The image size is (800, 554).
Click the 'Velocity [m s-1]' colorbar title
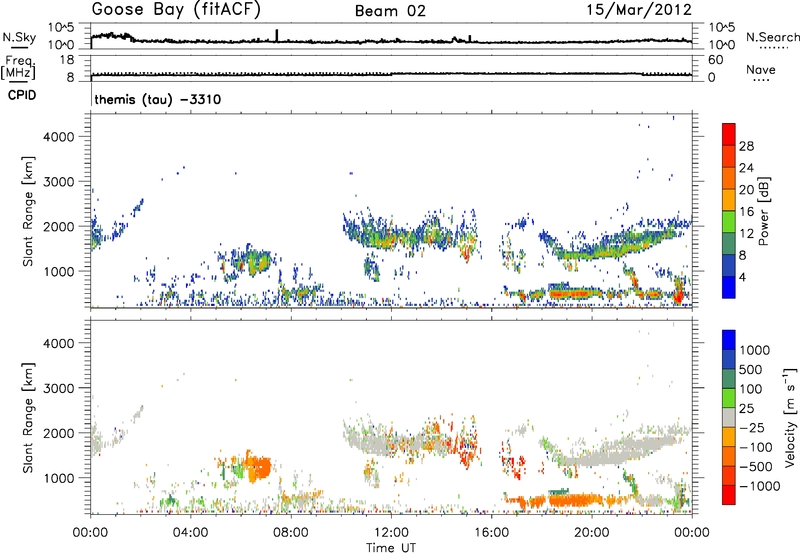tap(790, 417)
